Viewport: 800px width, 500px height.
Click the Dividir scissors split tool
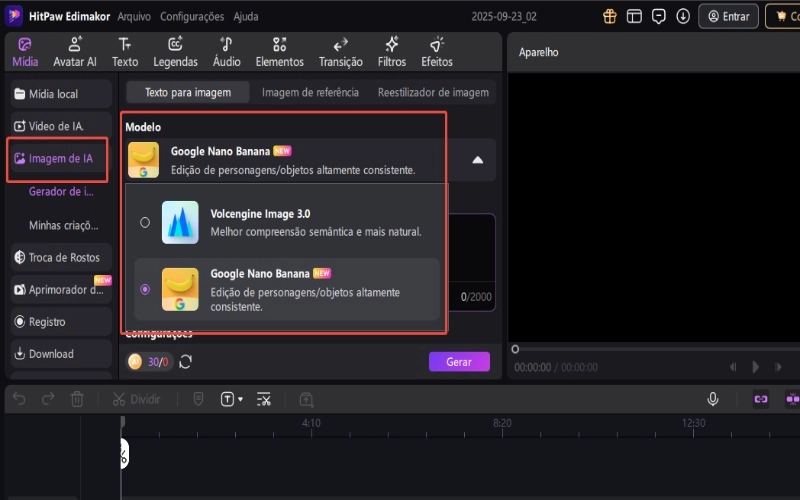[x=136, y=399]
